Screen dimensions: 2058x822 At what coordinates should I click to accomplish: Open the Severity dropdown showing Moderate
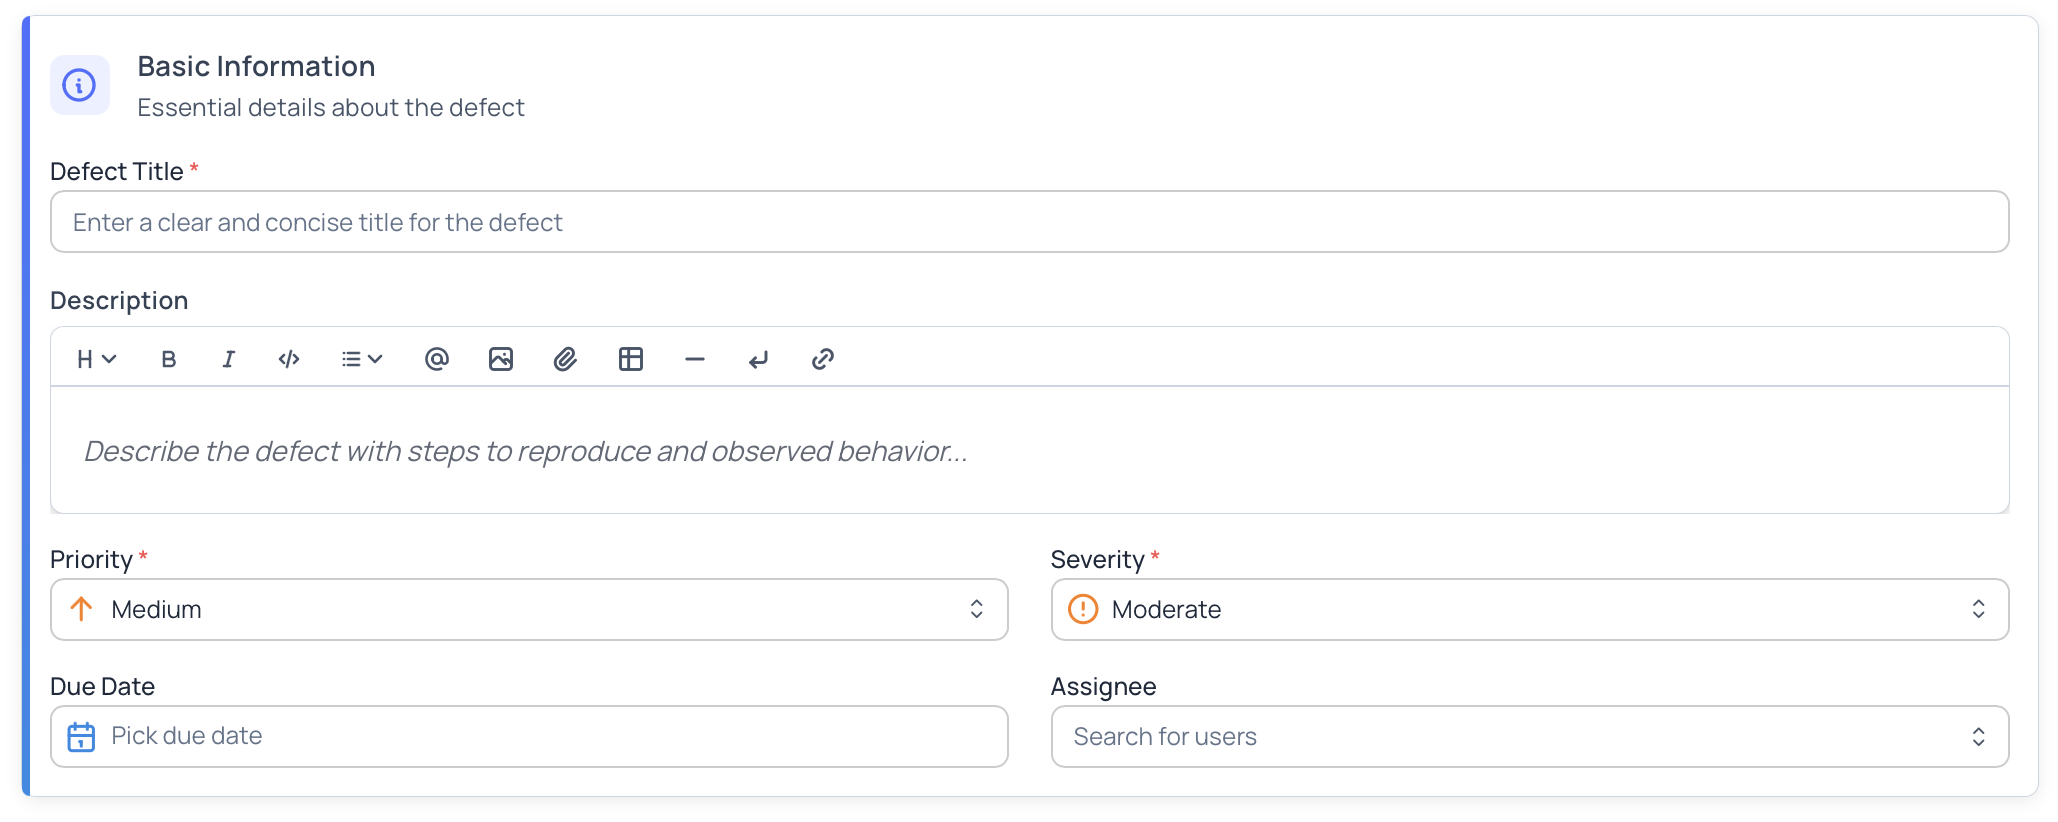tap(1529, 609)
